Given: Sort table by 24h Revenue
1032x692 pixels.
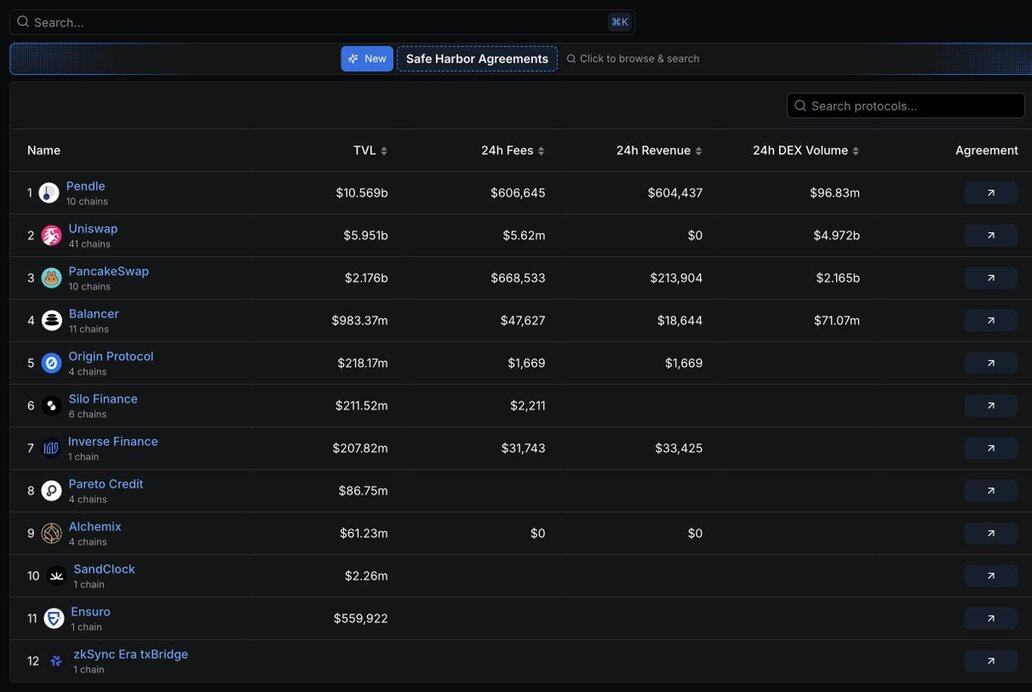Looking at the screenshot, I should point(659,151).
